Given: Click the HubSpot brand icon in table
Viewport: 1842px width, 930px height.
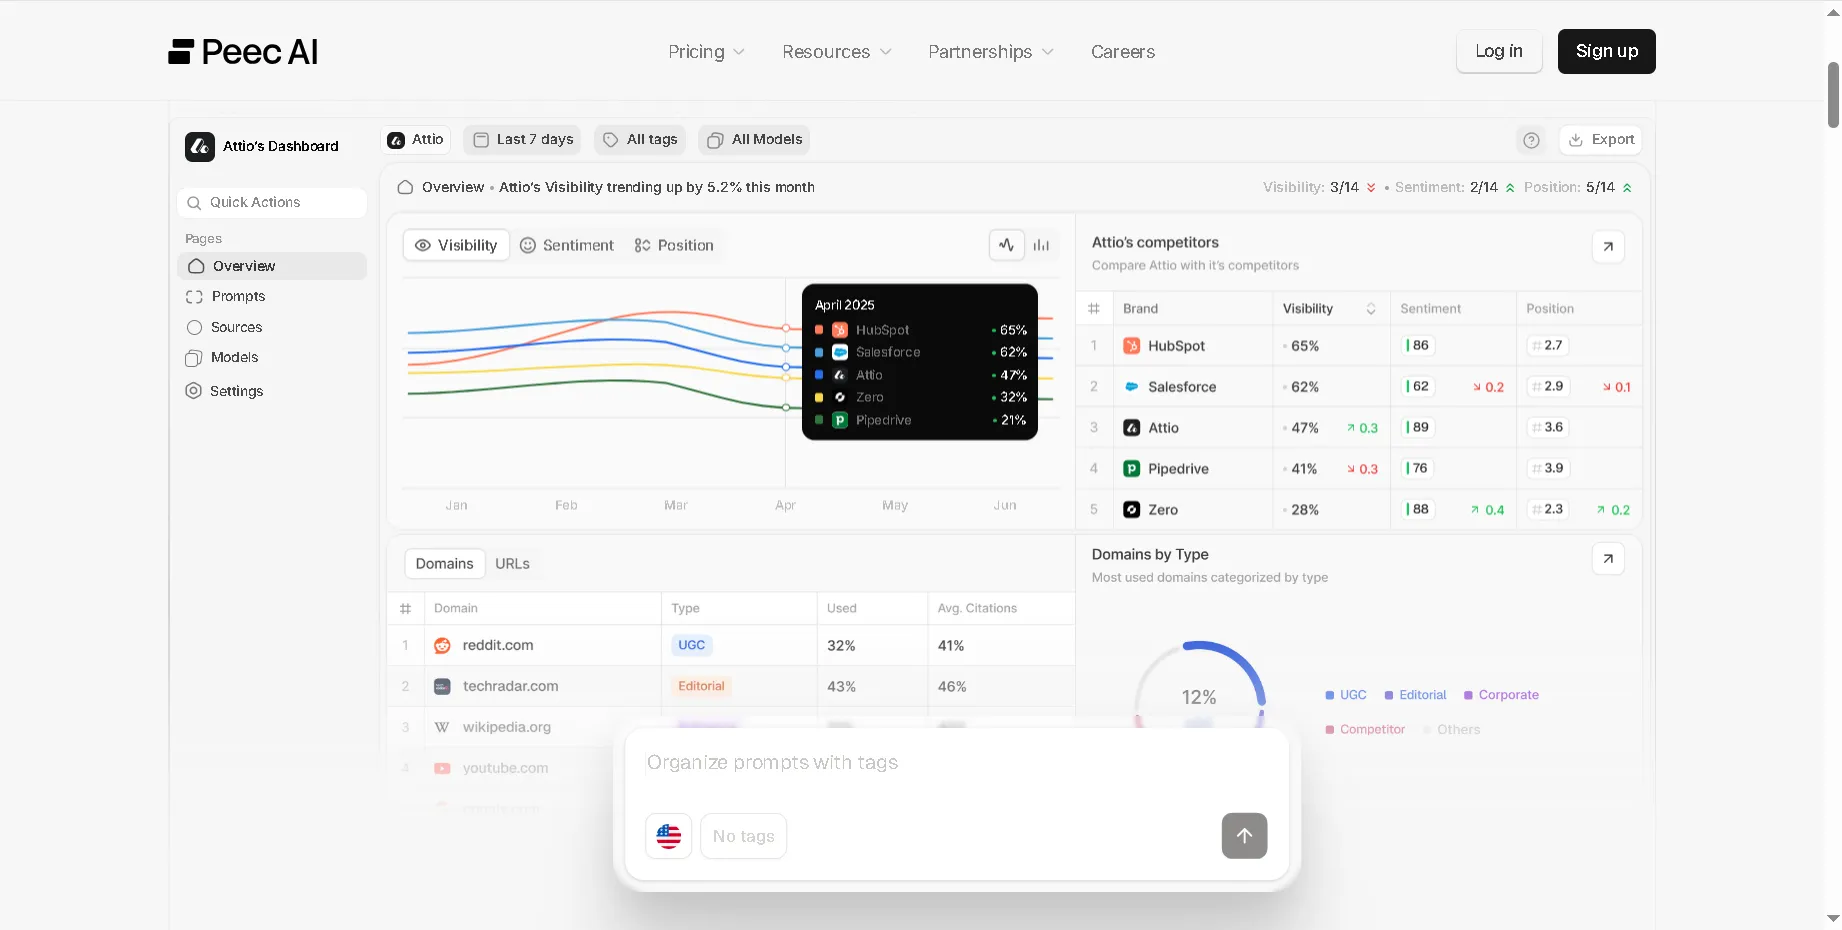Looking at the screenshot, I should click(x=1132, y=346).
